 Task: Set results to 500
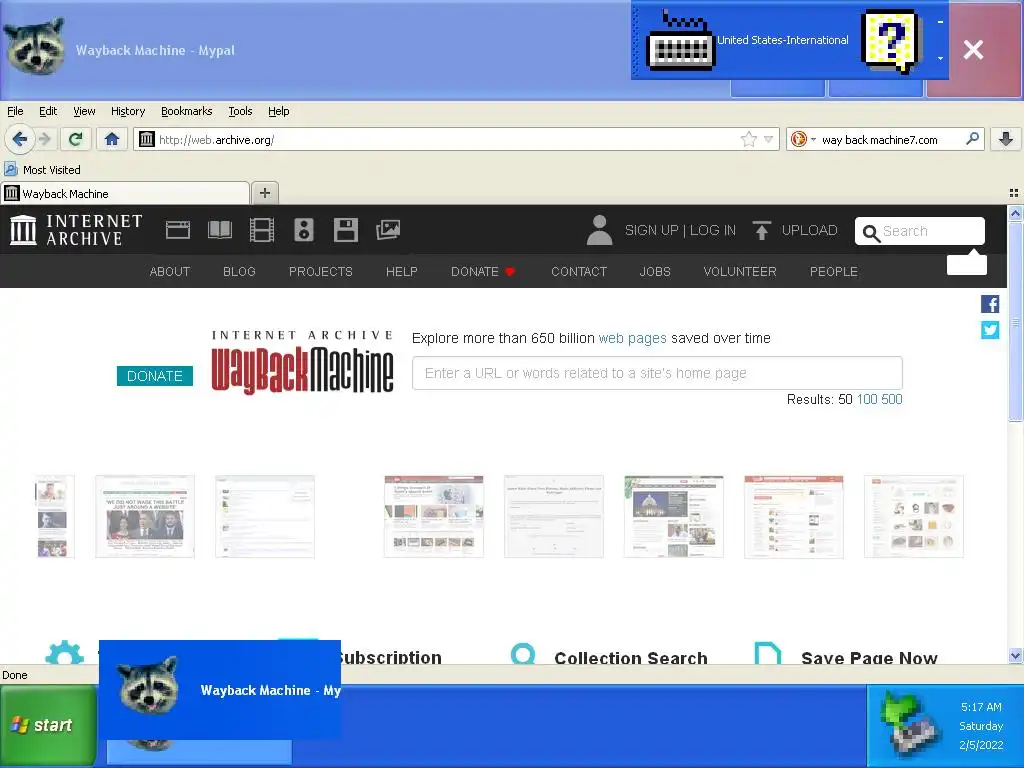click(x=891, y=399)
